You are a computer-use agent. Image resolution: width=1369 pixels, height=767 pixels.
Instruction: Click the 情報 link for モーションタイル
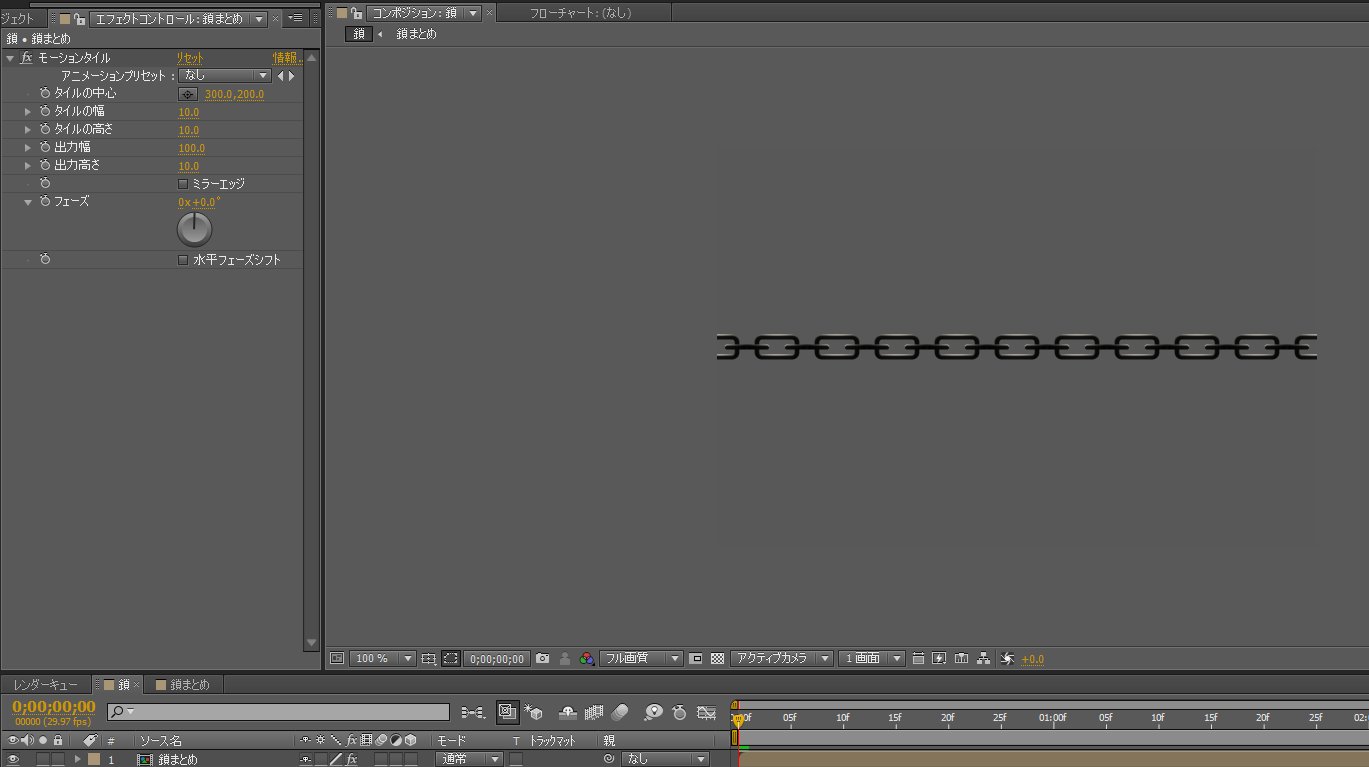click(x=288, y=58)
